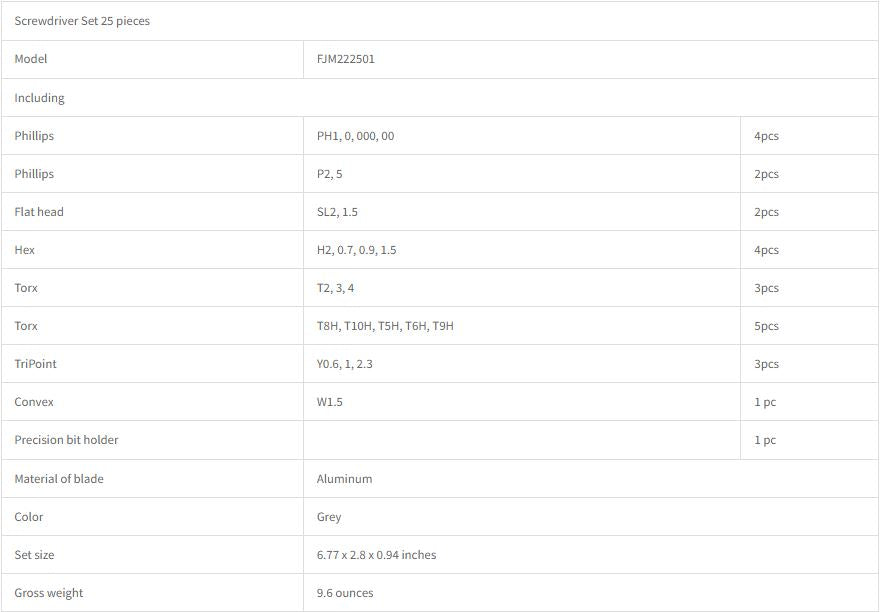Screen dimensions: 882x612
Task: Click the "5pcs" quantity cell
Action: coord(766,326)
